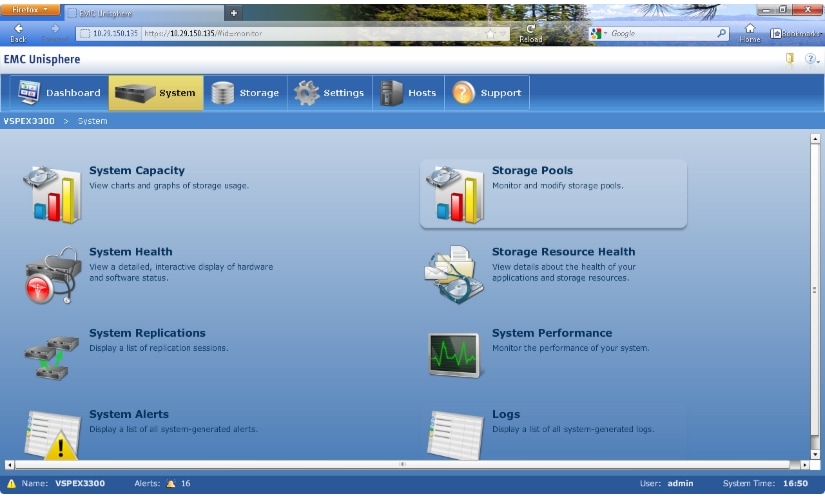Open the Logs list icon
The image size is (825, 500).
[x=455, y=436]
